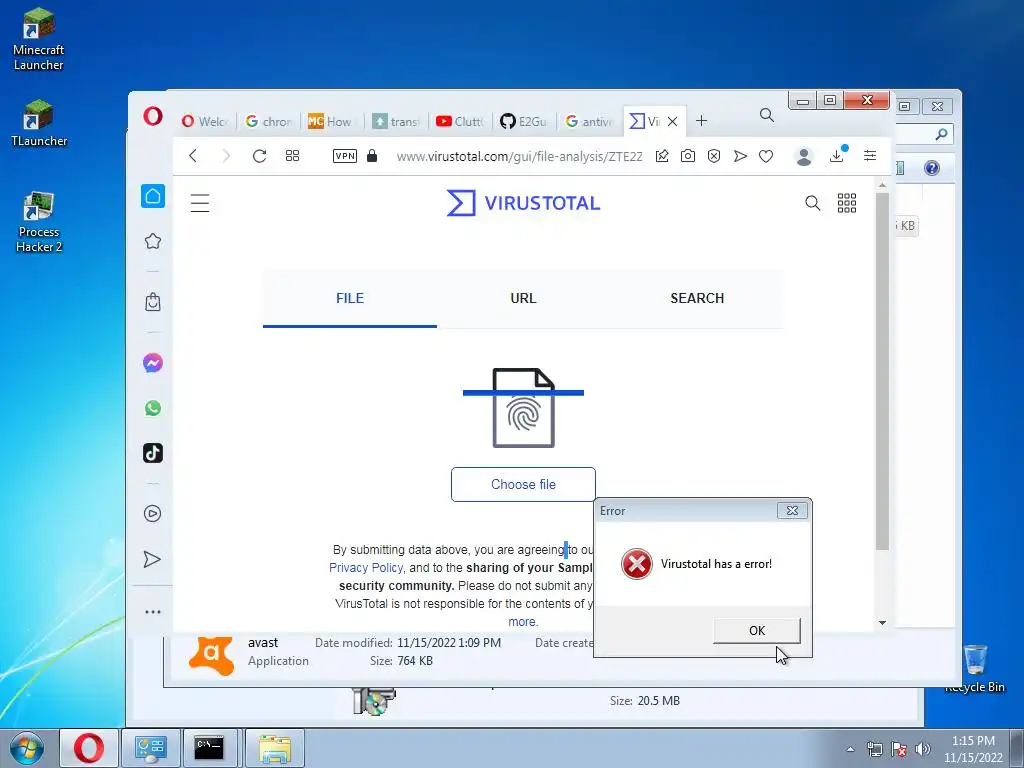Screen dimensions: 1024x768
Task: Close the VirusTotal browser tab
Action: 673,121
